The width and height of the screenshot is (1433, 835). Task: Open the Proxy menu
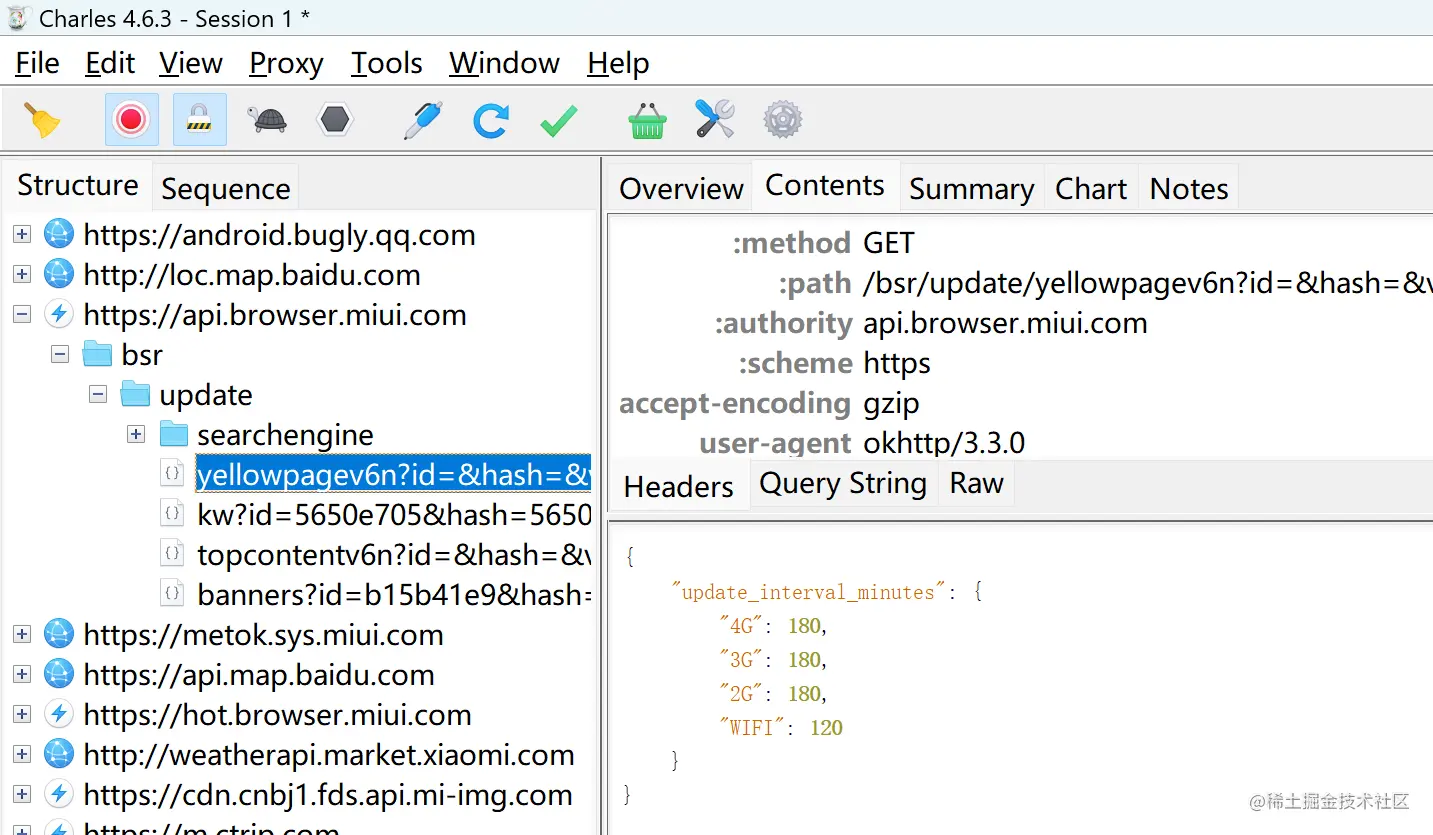pos(286,63)
